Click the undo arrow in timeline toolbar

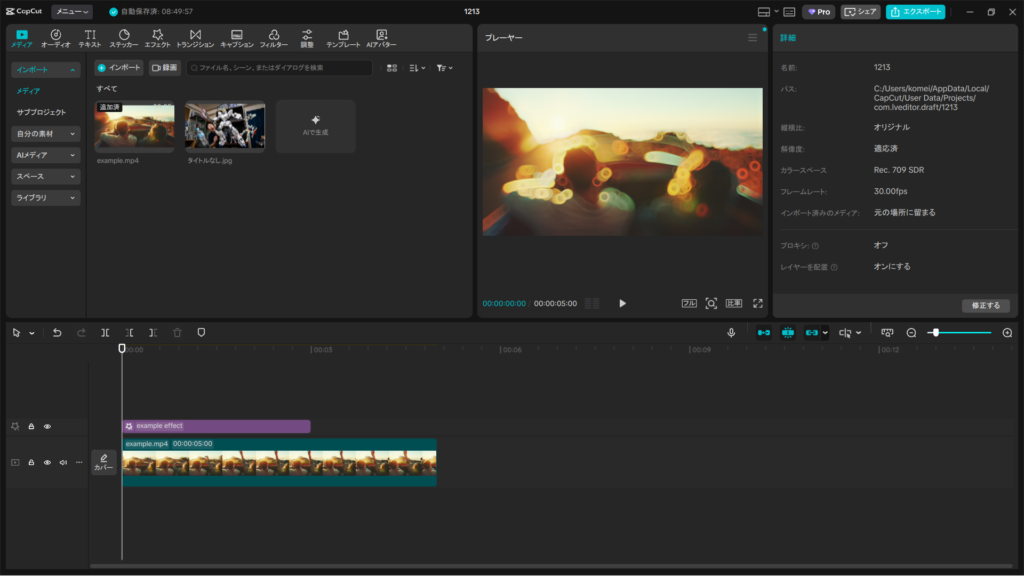point(57,332)
